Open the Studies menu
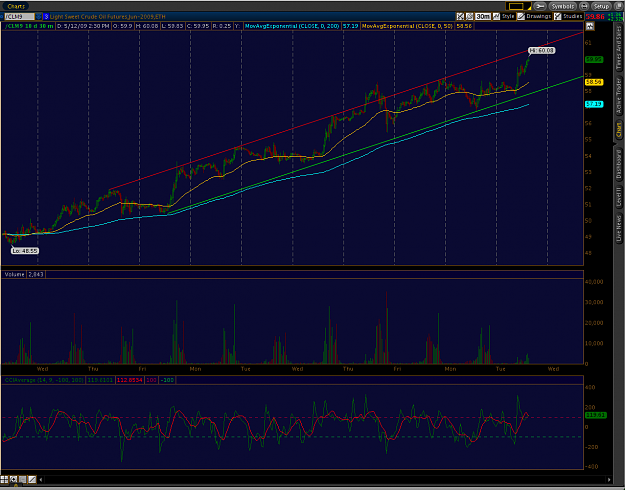The height and width of the screenshot is (490, 625). (573, 16)
